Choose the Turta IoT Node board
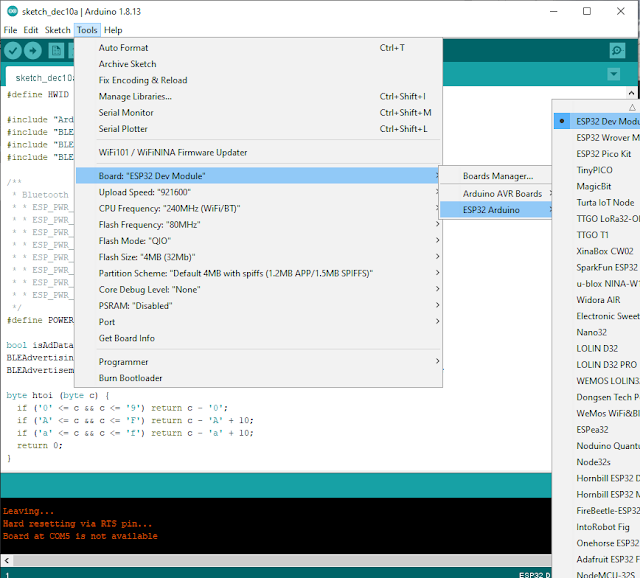 (x=597, y=202)
